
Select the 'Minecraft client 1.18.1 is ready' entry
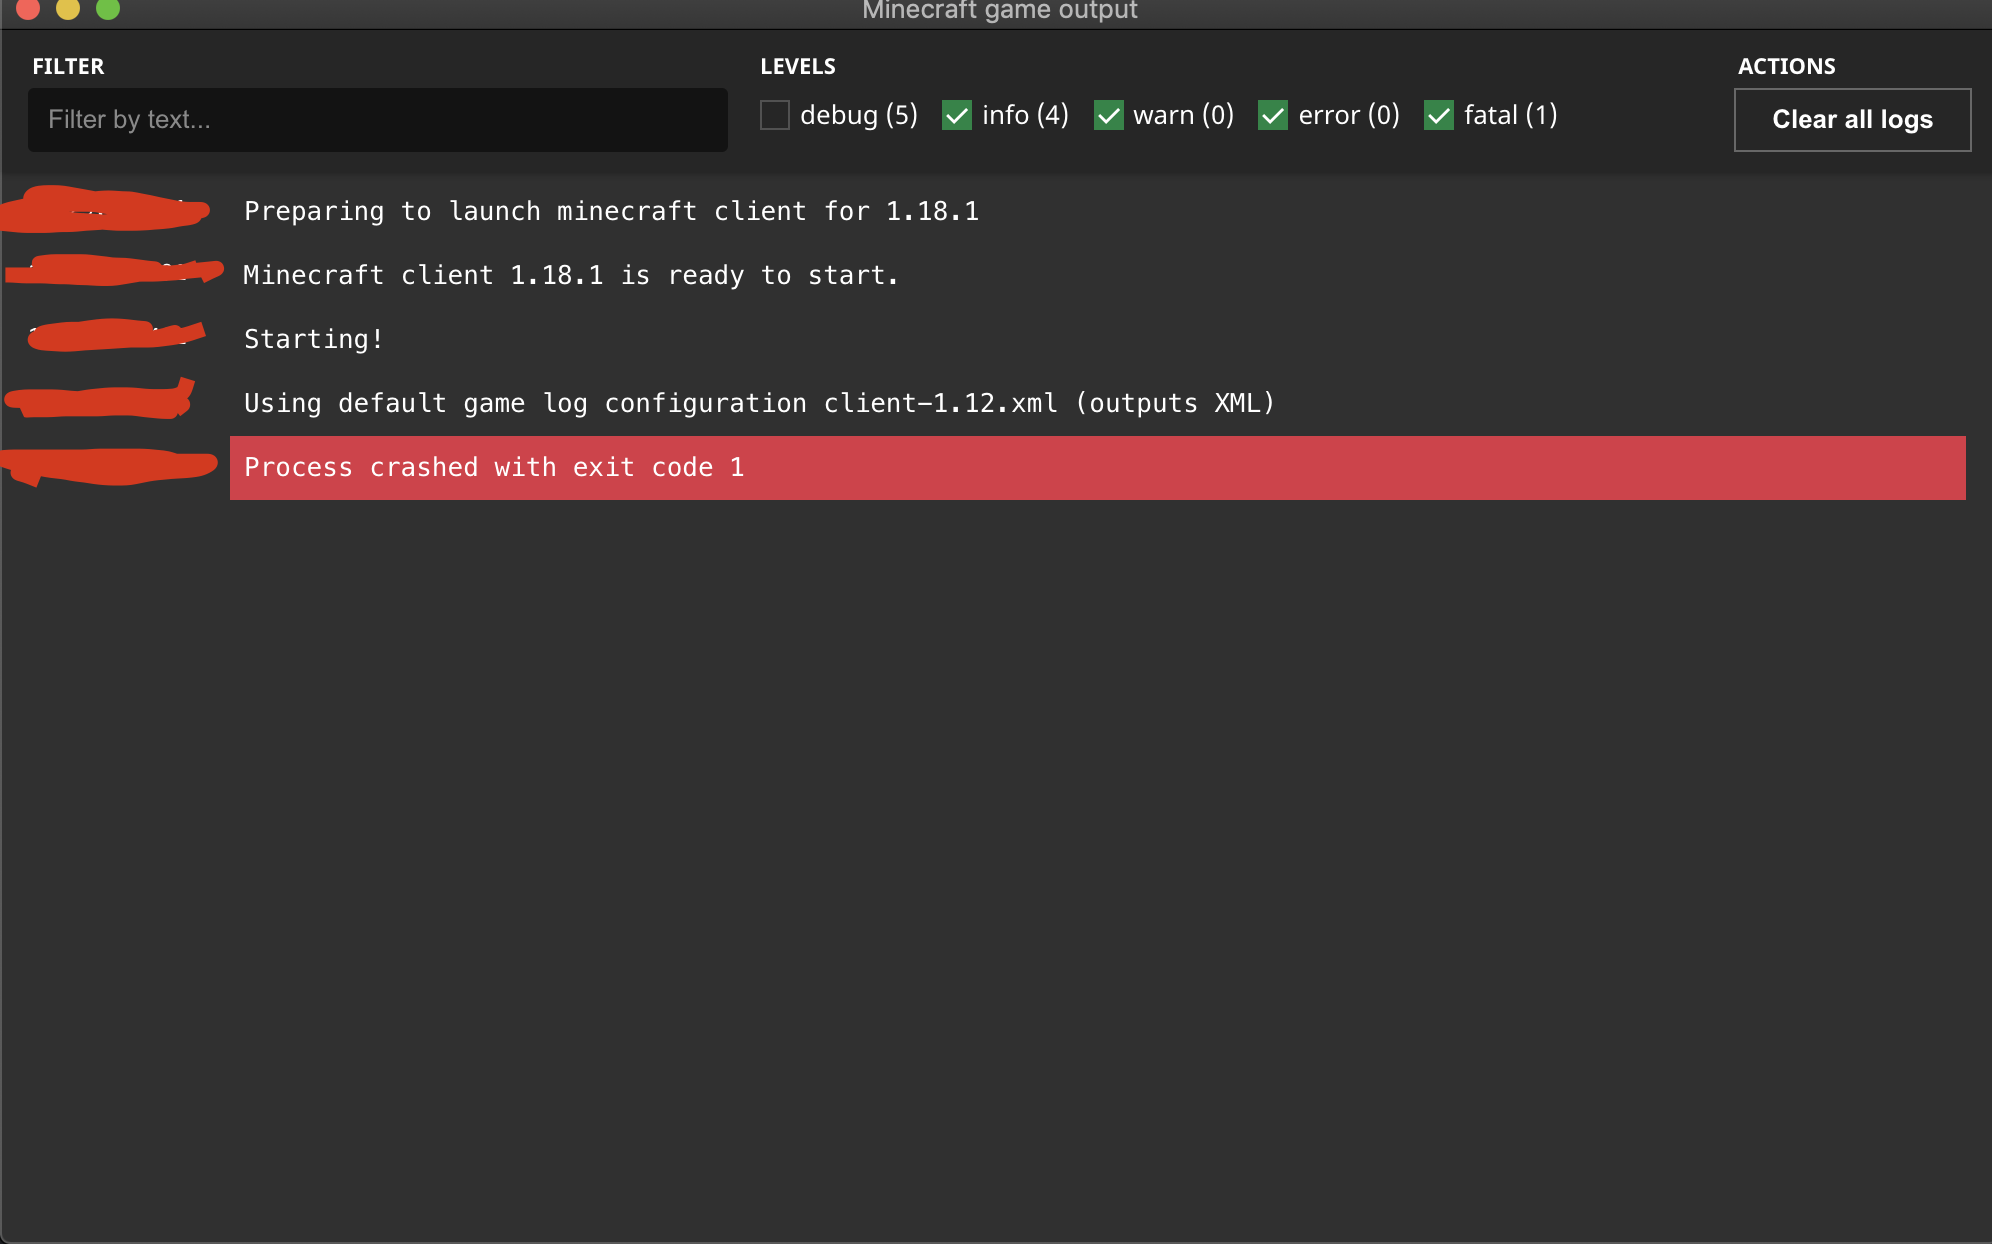(570, 275)
